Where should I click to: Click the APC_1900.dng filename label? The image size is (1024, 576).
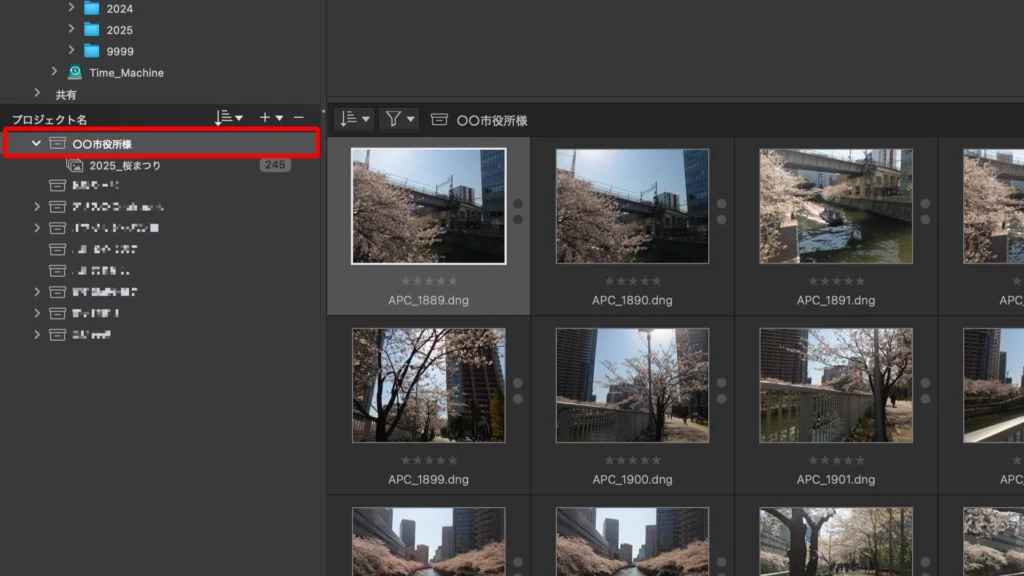click(632, 480)
